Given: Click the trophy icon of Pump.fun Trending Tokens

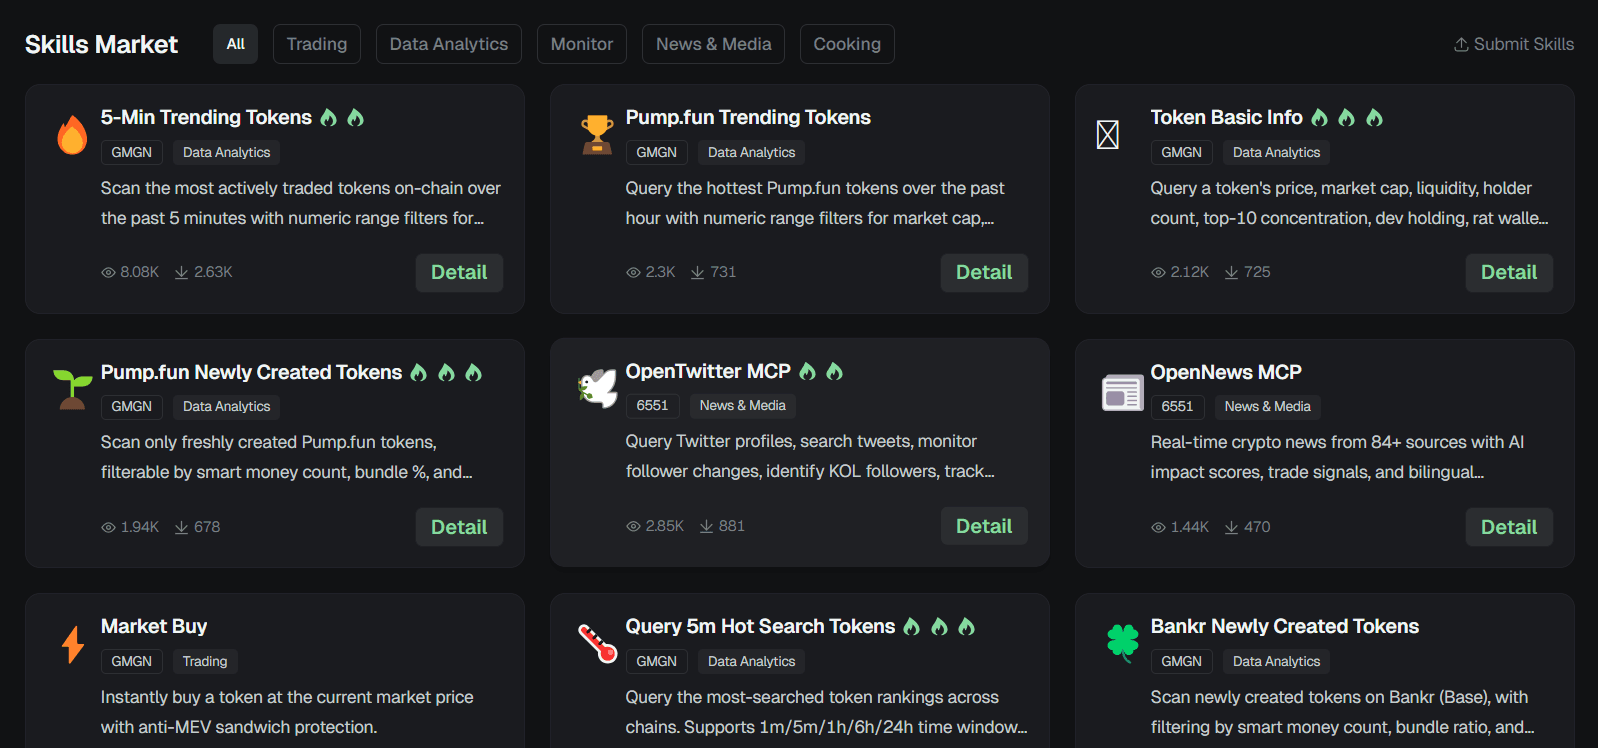Looking at the screenshot, I should 597,134.
